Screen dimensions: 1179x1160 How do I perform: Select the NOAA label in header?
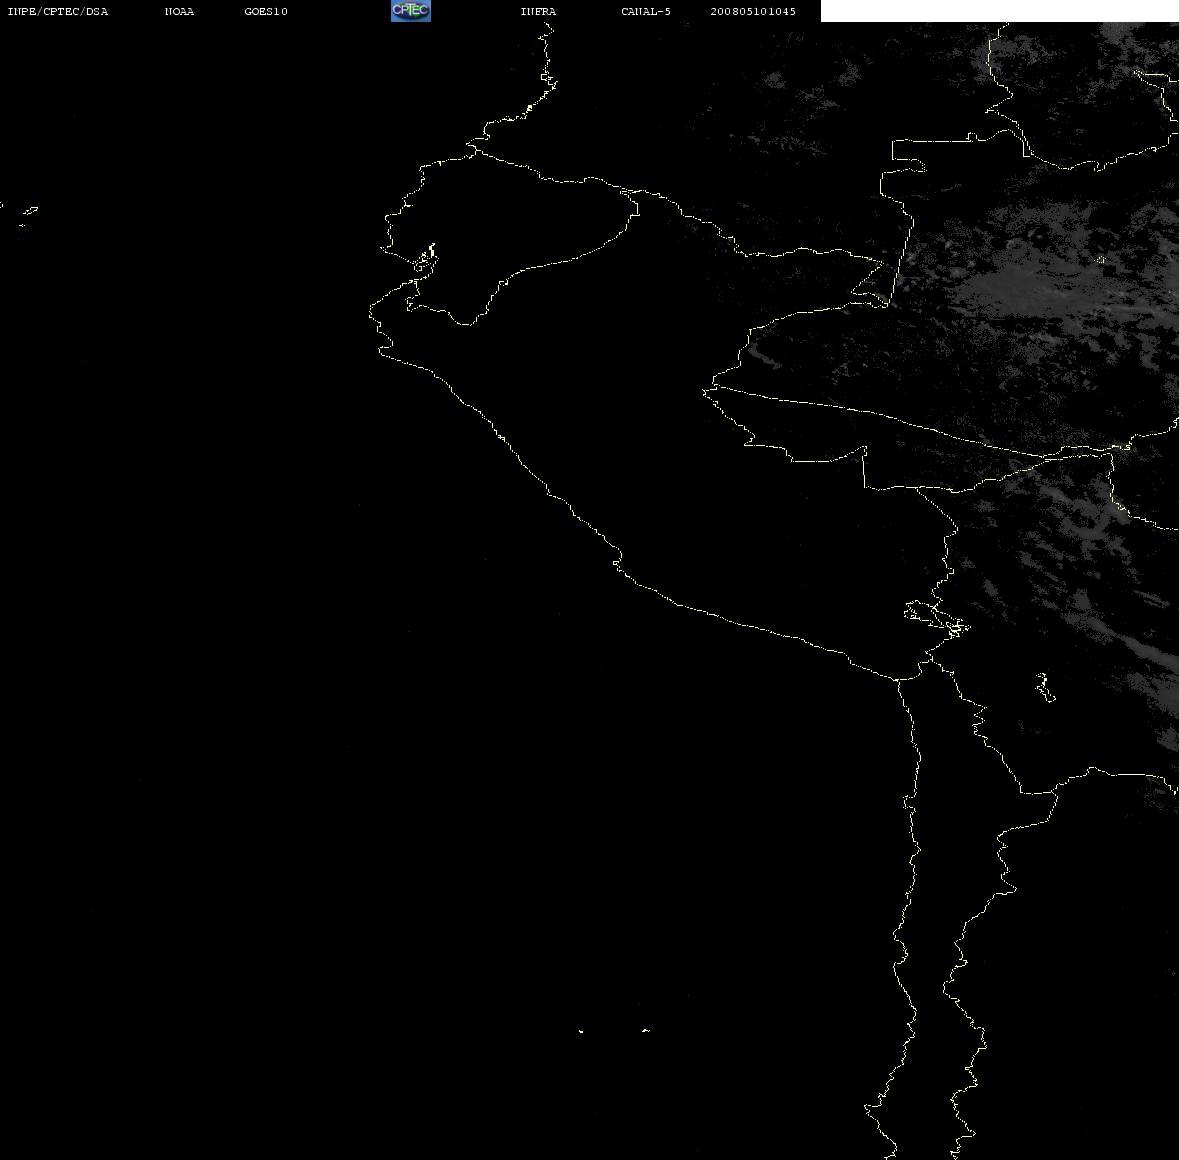(x=179, y=11)
